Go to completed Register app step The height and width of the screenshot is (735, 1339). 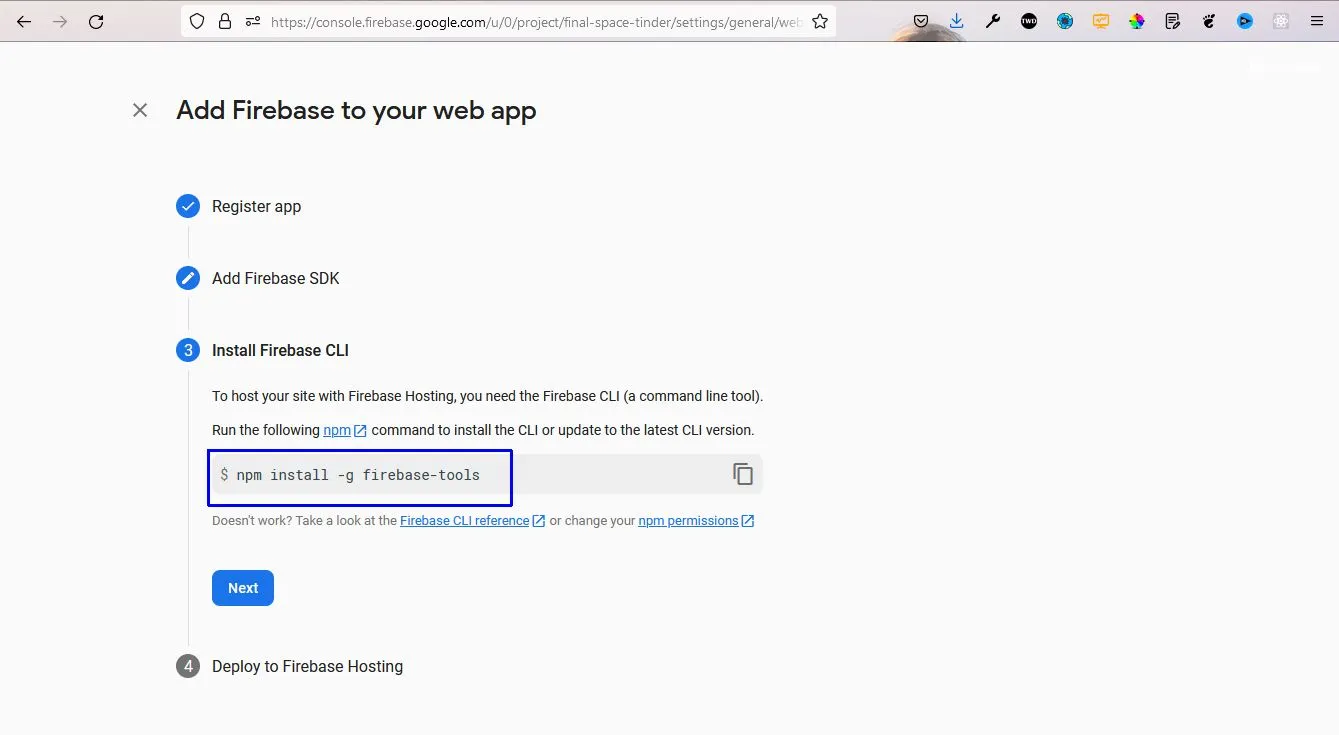(x=256, y=206)
